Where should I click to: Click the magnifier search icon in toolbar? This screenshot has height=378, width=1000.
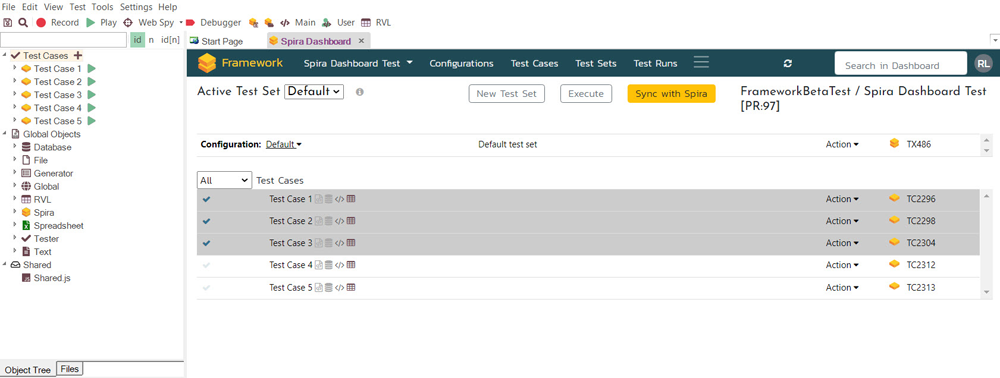(x=23, y=22)
